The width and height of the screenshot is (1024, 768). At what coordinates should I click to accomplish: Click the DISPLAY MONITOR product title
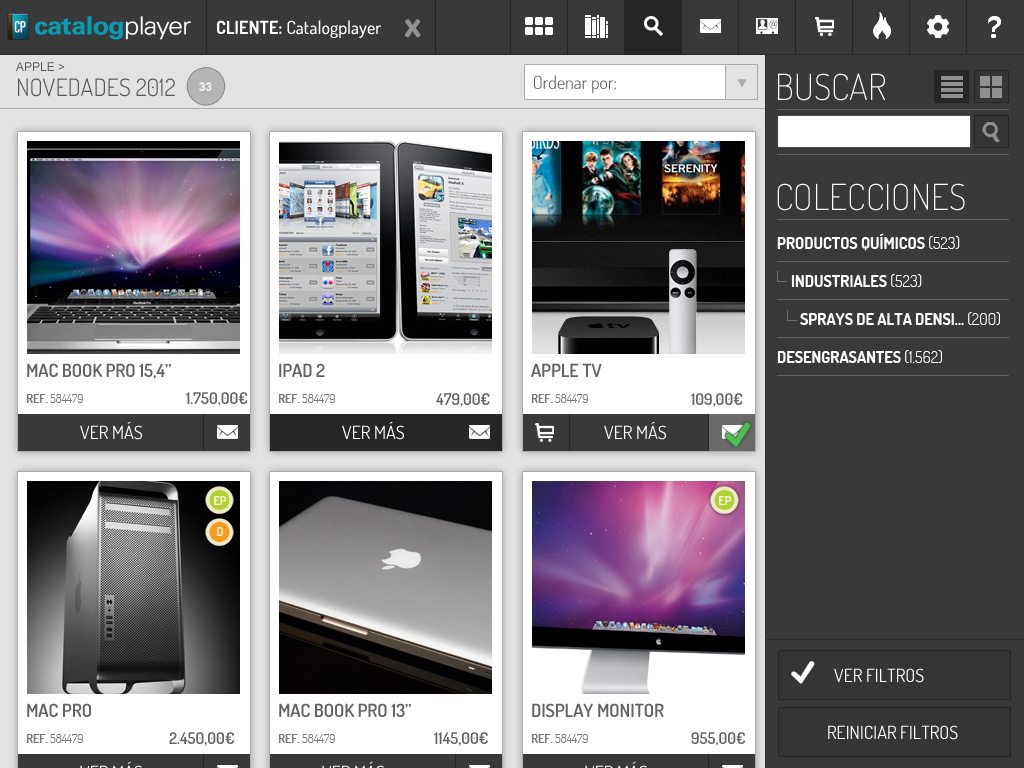(598, 711)
